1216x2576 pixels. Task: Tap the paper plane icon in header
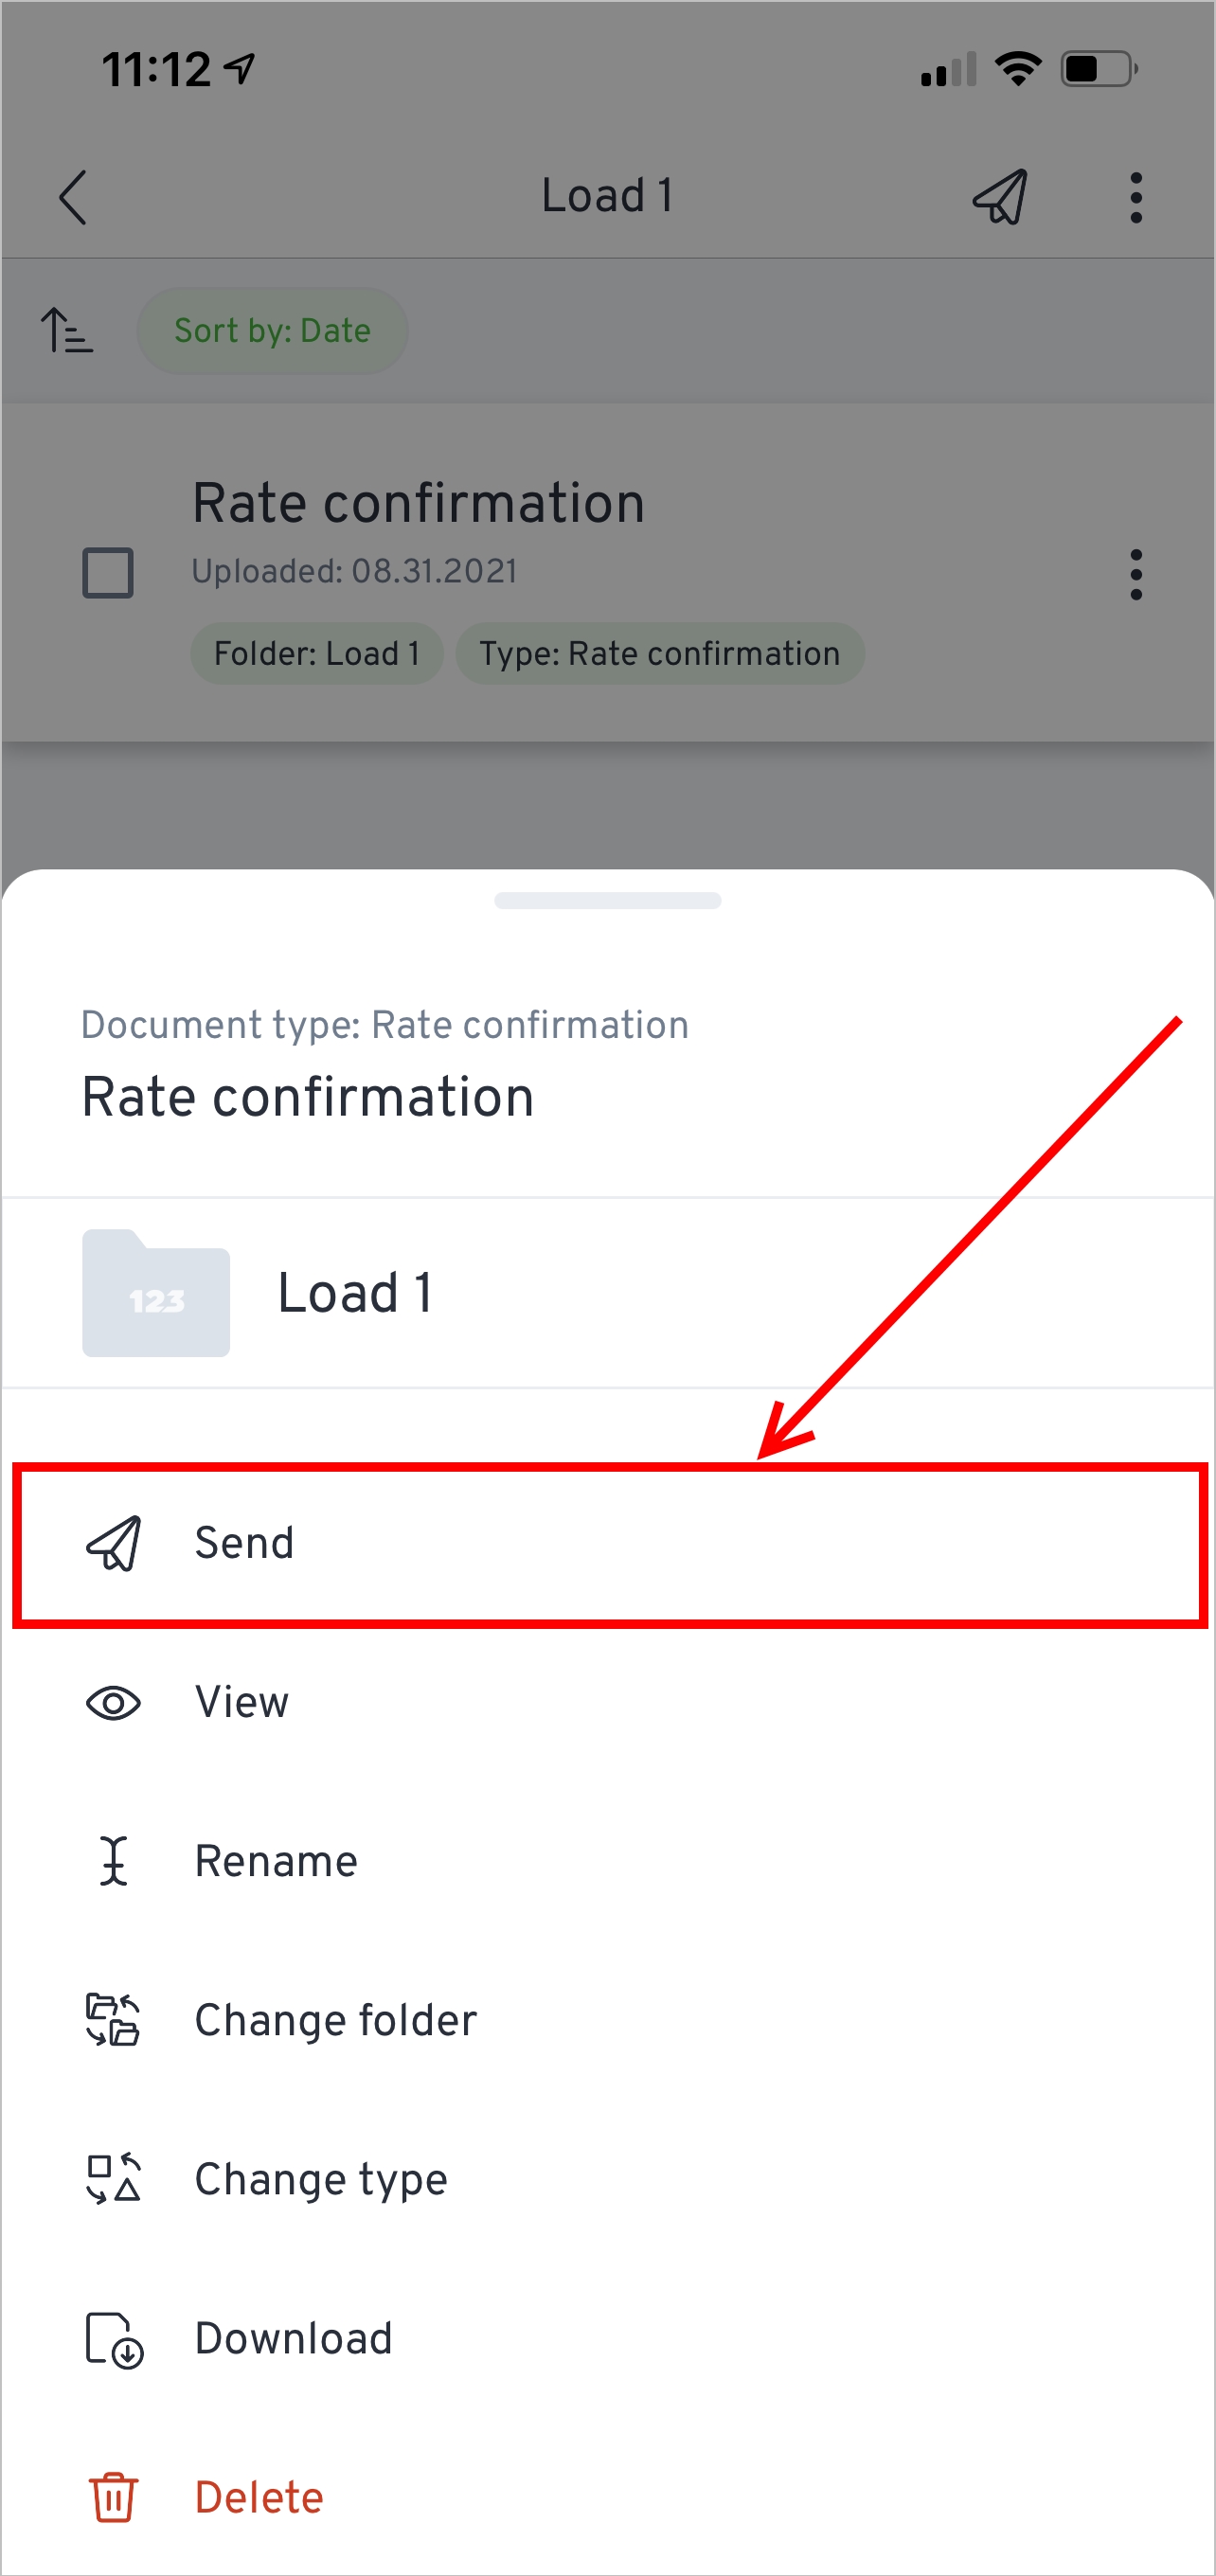point(1000,196)
